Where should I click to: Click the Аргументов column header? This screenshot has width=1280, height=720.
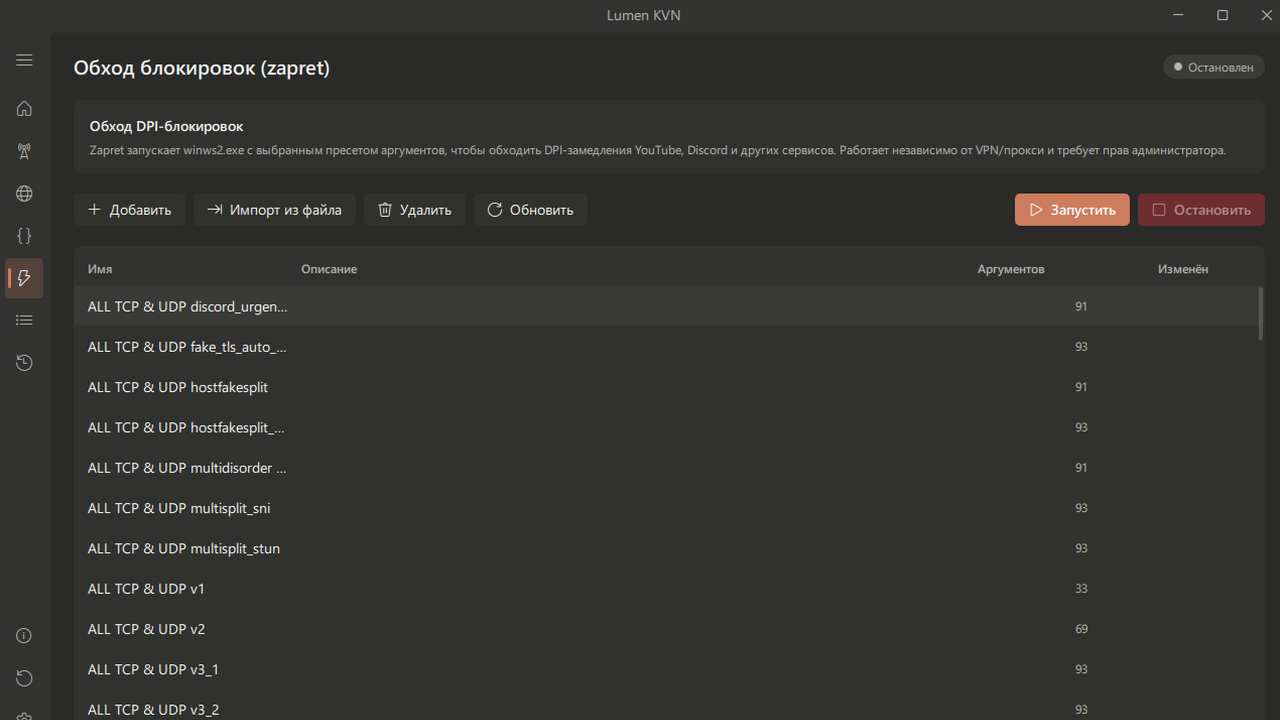point(1011,269)
